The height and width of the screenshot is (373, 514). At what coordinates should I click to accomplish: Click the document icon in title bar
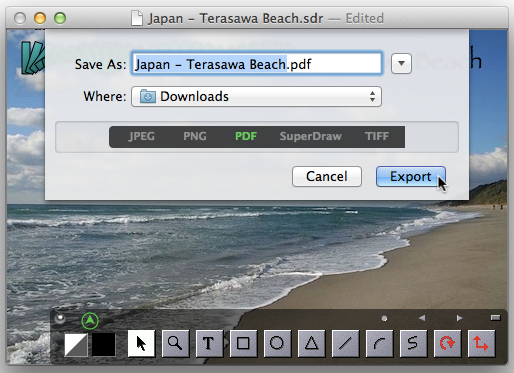point(137,18)
